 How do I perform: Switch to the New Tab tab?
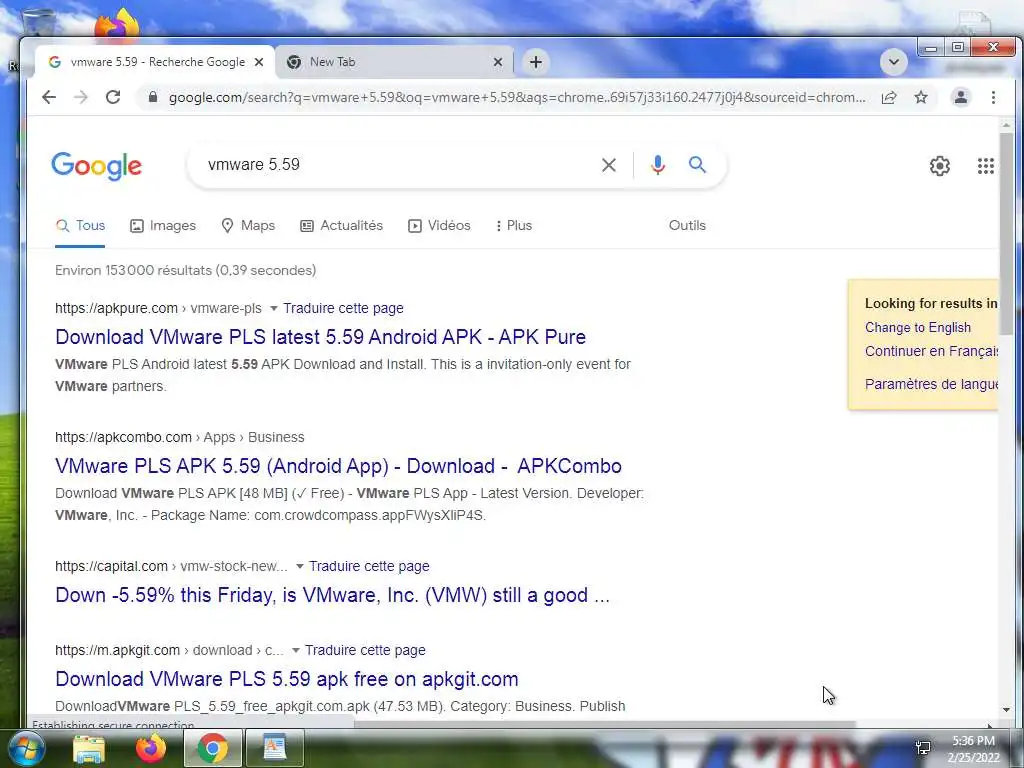click(394, 62)
